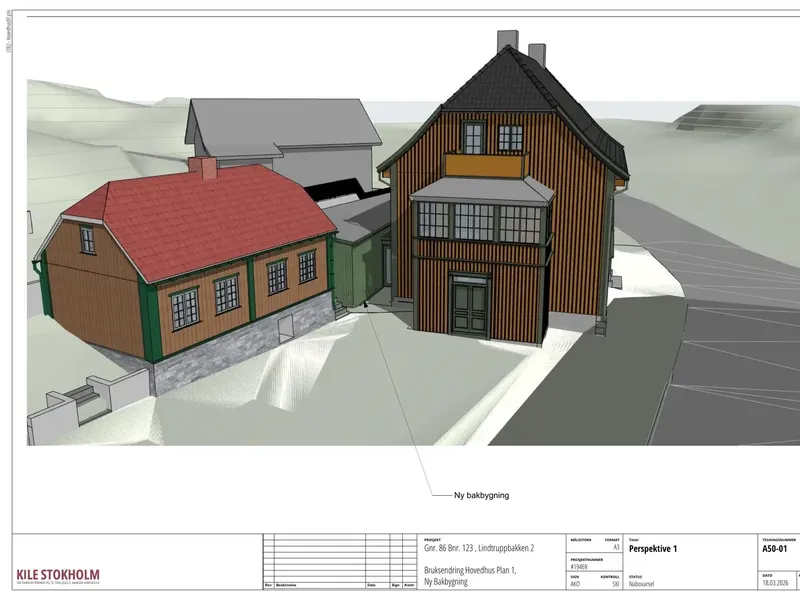Select the 'Perspektive 1' drawing title
Screen dimensions: 800x600
[653, 549]
